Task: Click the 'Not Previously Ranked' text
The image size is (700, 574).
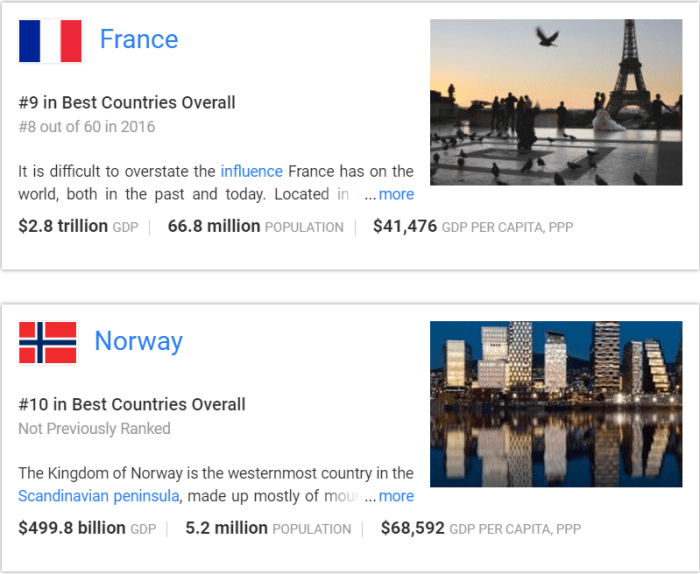Action: 95,429
